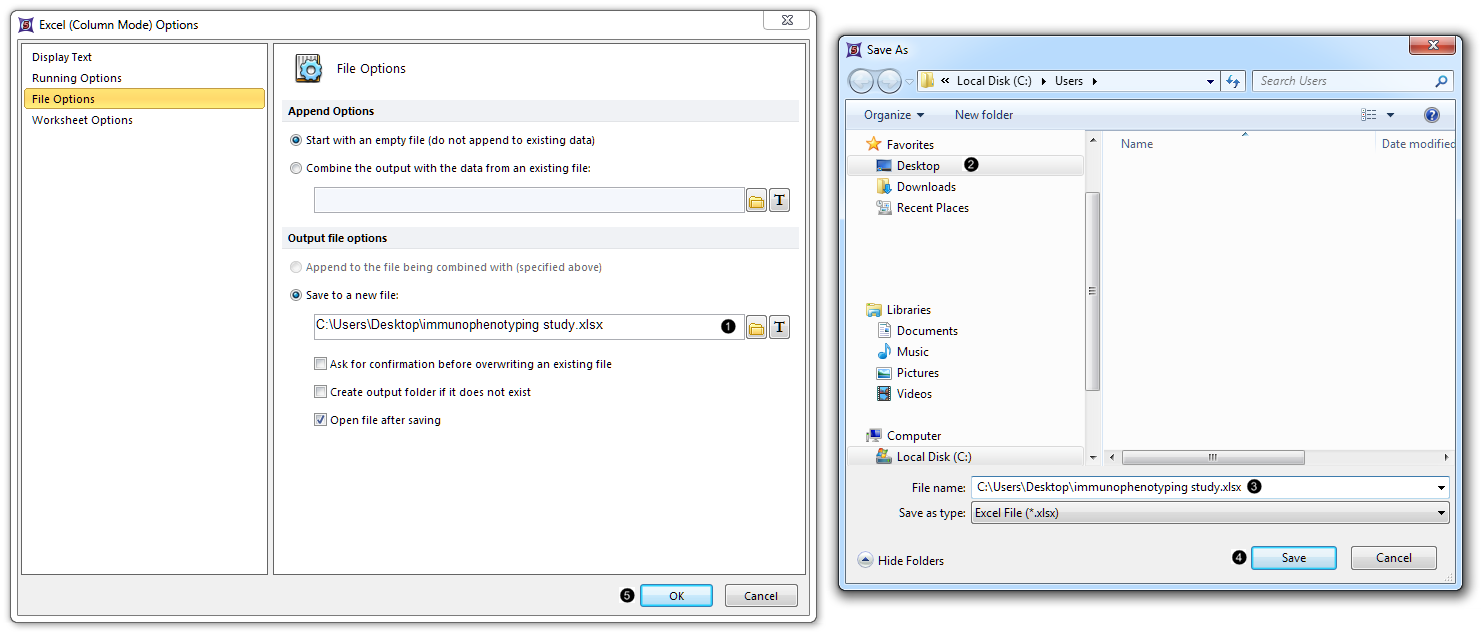The image size is (1481, 636).
Task: Click the search magnifier in the Search Users box
Action: (x=1441, y=81)
